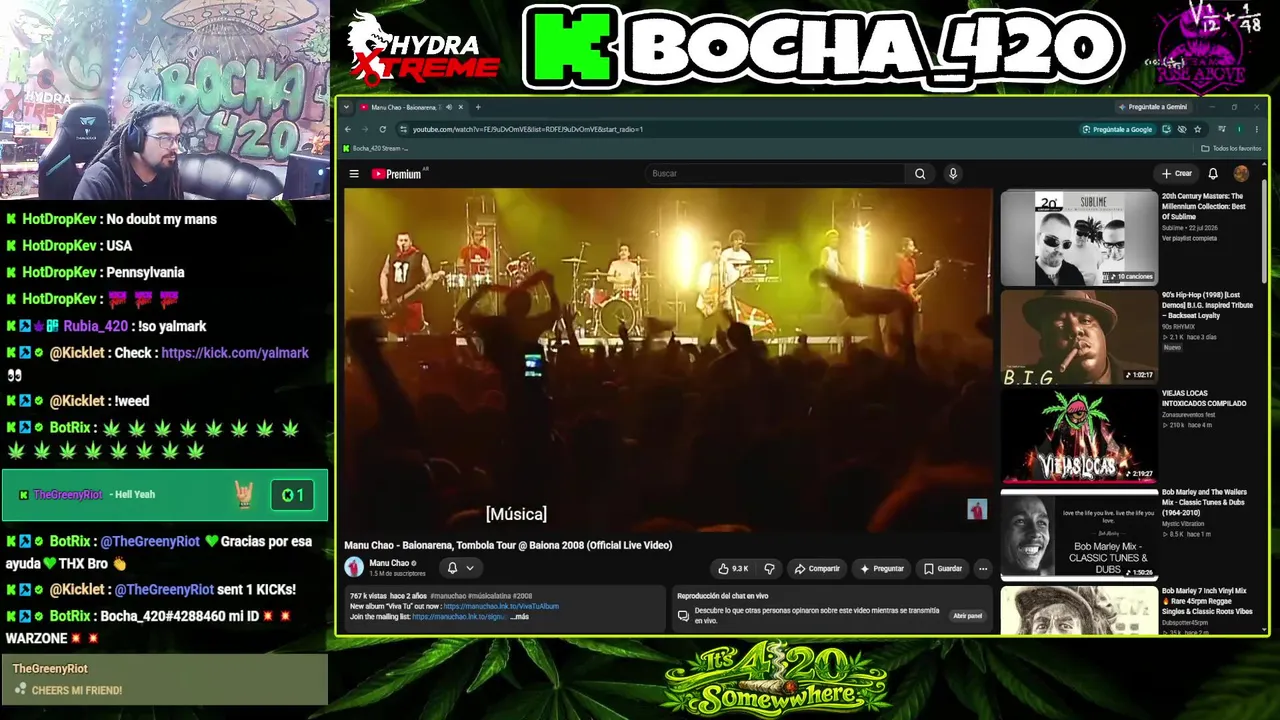Go to YouTube Premium home logo

pyautogui.click(x=399, y=174)
